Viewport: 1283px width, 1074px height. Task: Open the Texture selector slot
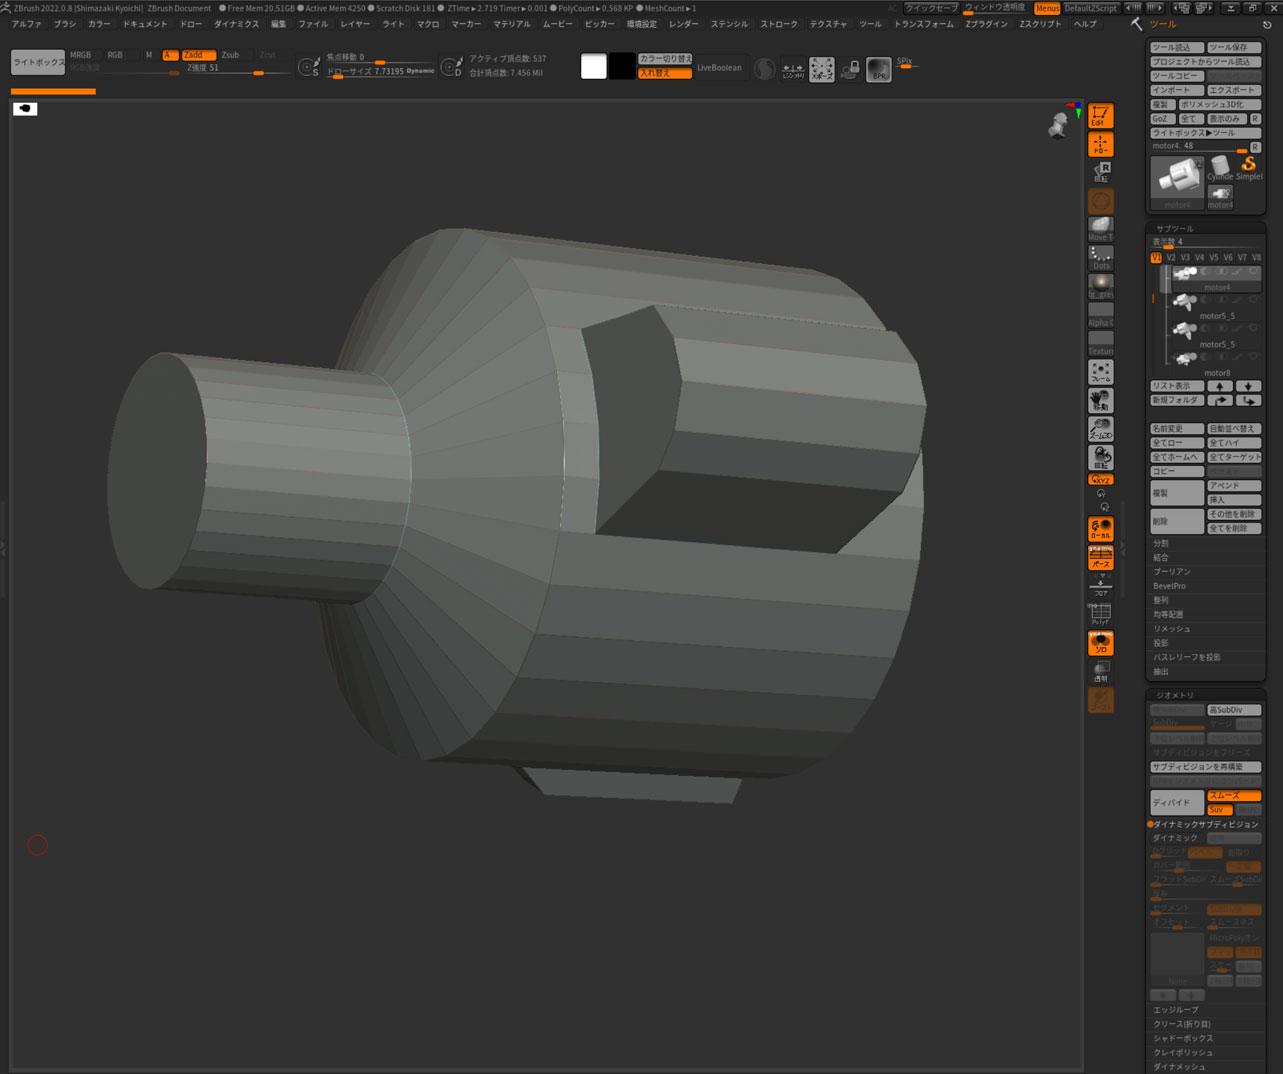[x=1100, y=343]
